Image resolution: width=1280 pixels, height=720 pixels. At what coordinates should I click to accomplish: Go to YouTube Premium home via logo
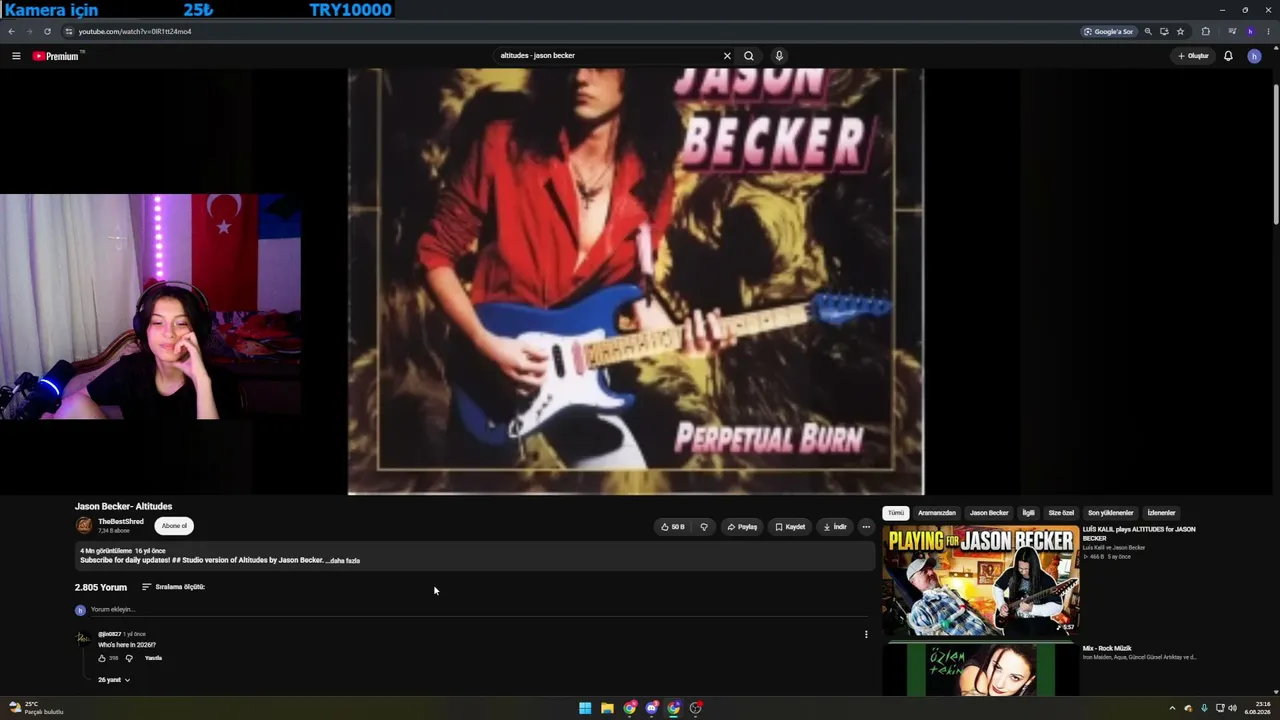coord(55,56)
